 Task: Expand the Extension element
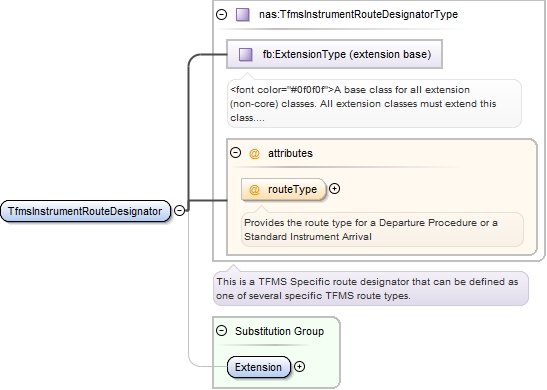click(299, 367)
